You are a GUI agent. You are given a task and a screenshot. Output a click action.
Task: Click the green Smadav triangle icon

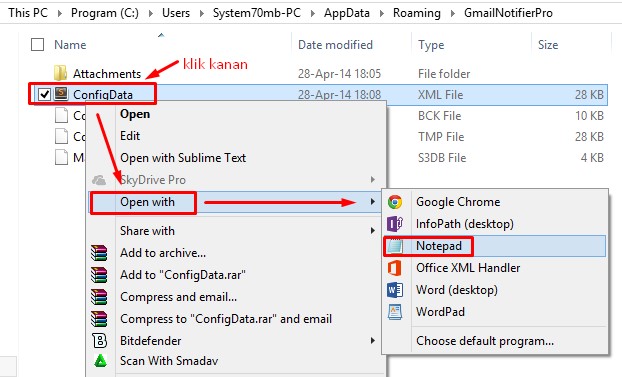pos(100,360)
